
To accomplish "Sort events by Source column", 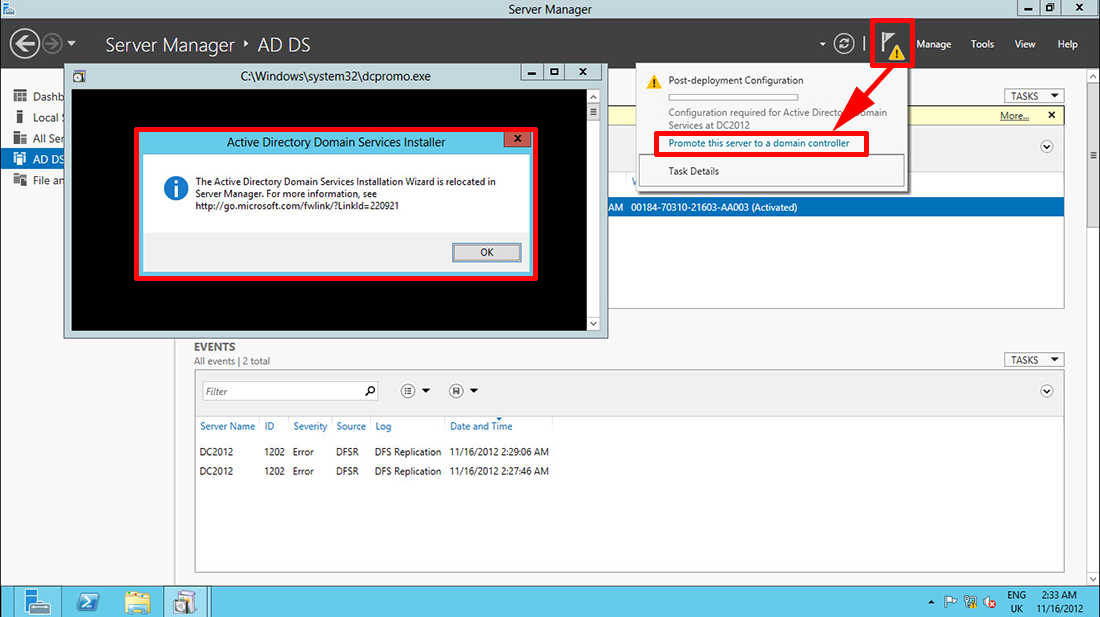I will (x=351, y=426).
